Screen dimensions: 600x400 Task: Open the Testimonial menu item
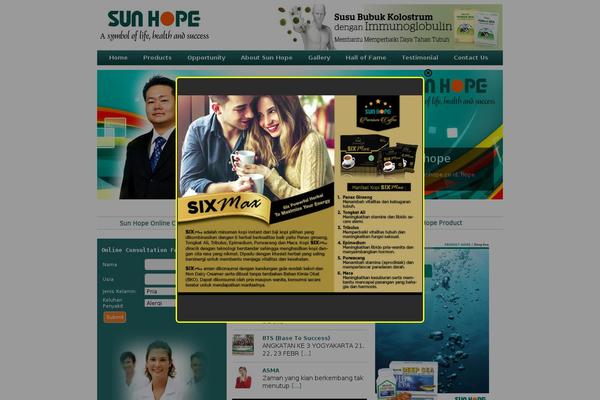pyautogui.click(x=420, y=57)
